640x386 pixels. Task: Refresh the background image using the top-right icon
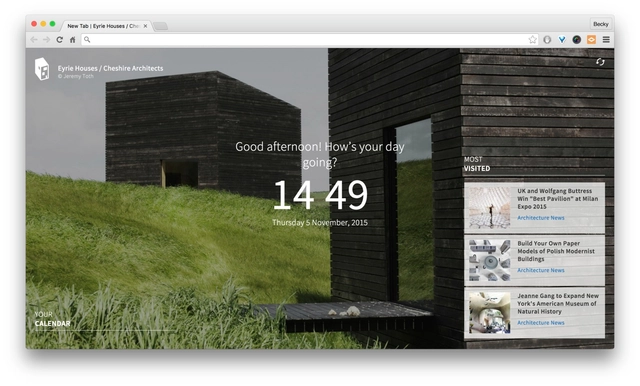coord(600,62)
